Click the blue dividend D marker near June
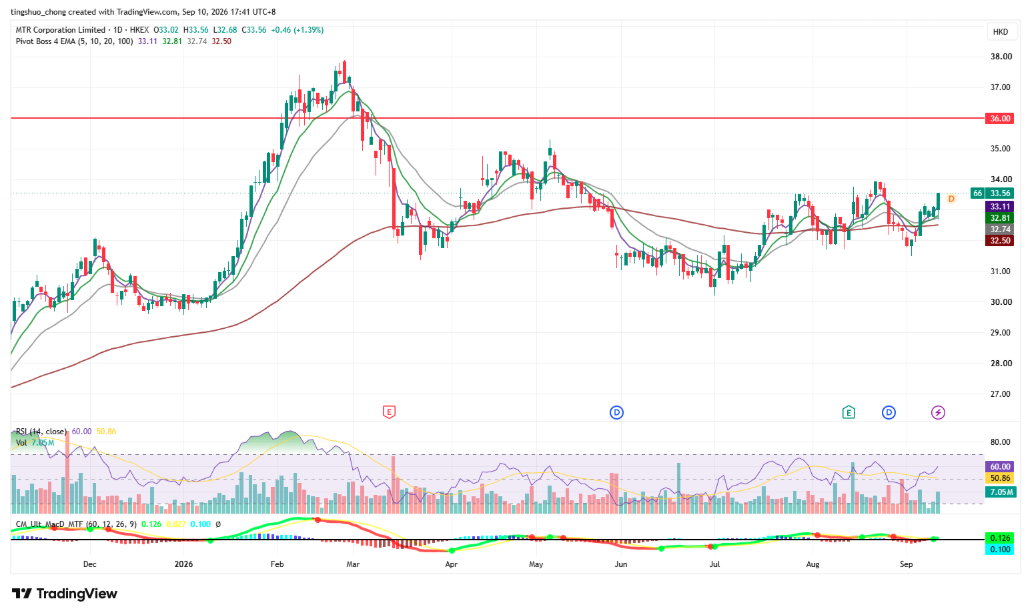The image size is (1029, 613). pos(616,412)
